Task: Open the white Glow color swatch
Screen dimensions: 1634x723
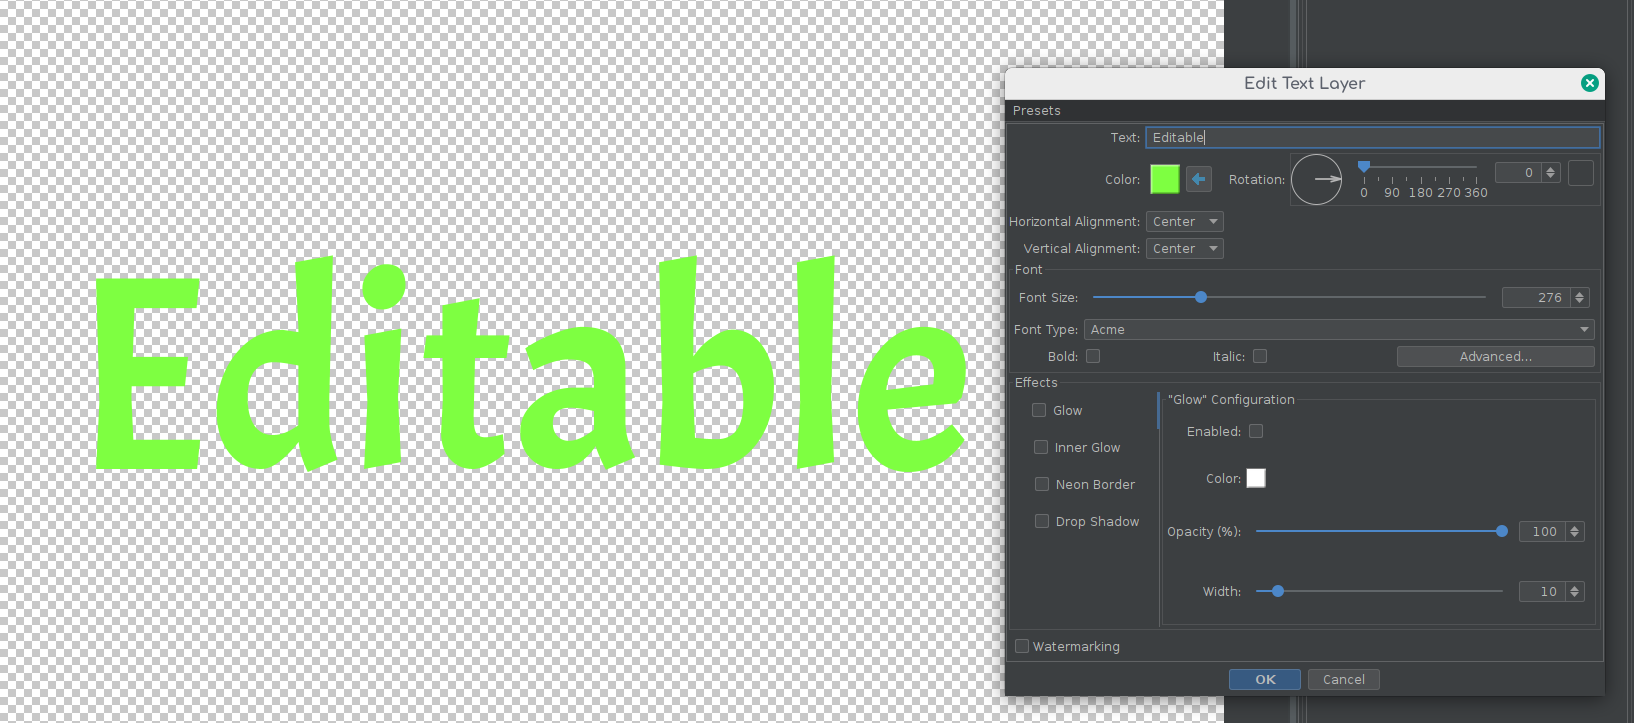Action: pos(1256,478)
